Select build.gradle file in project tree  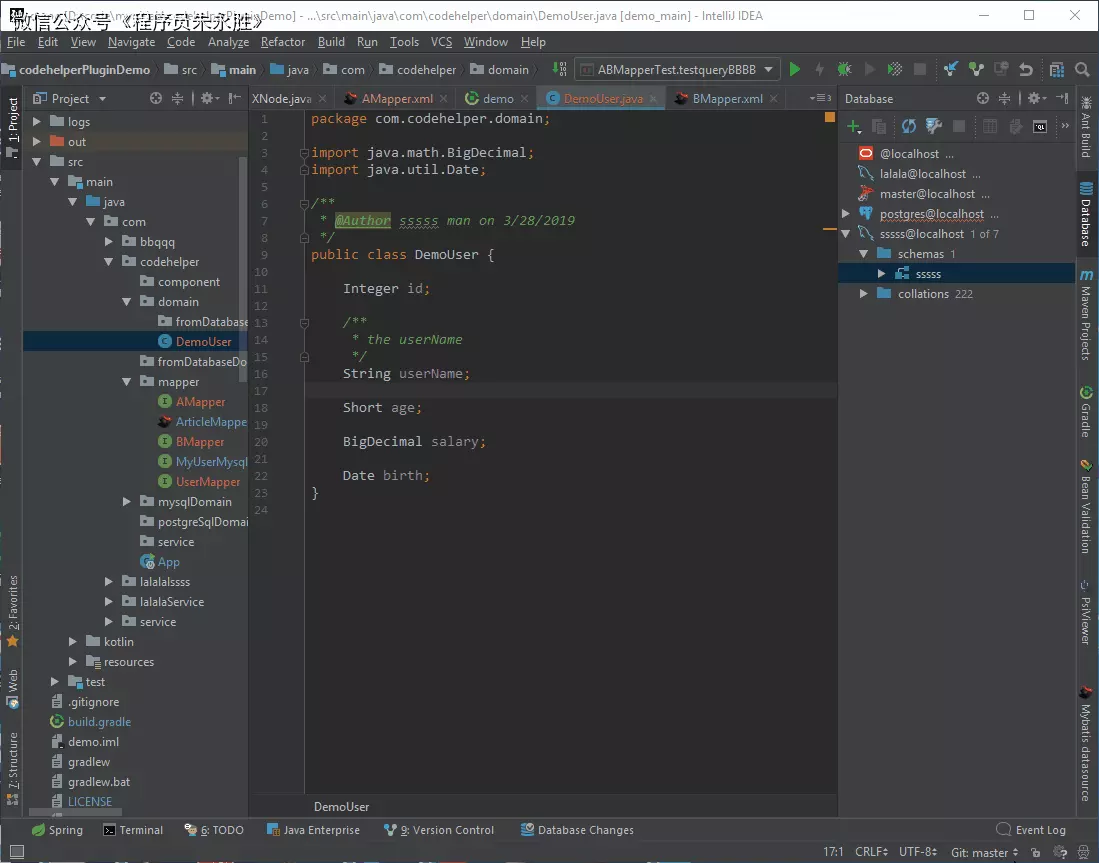(99, 722)
